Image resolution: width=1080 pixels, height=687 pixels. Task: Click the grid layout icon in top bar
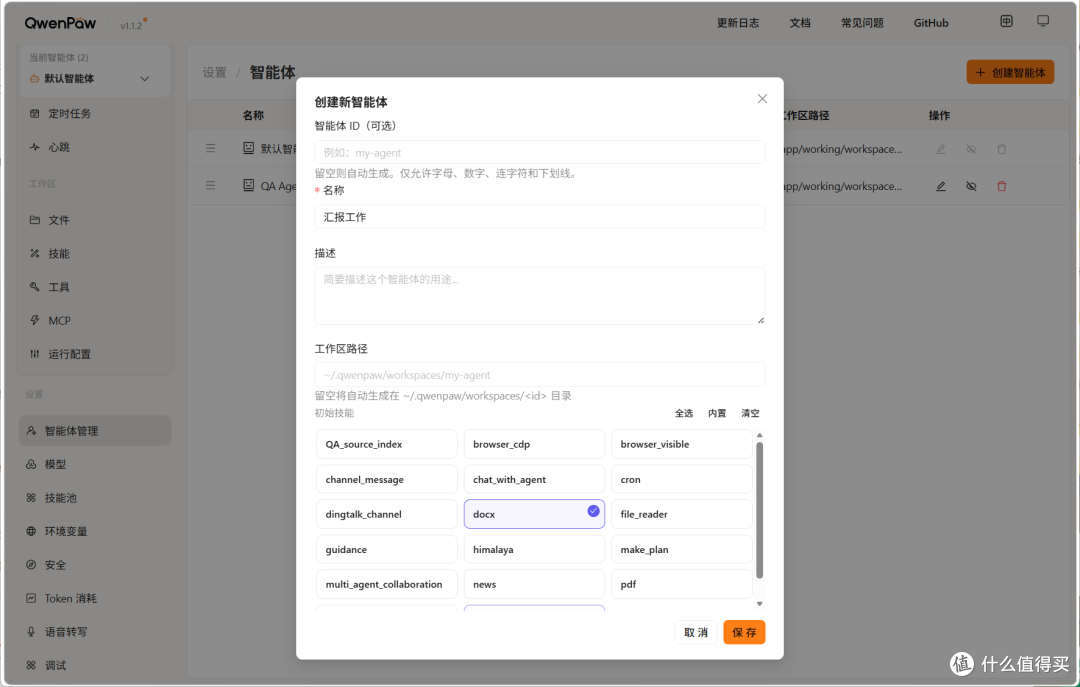(1006, 21)
